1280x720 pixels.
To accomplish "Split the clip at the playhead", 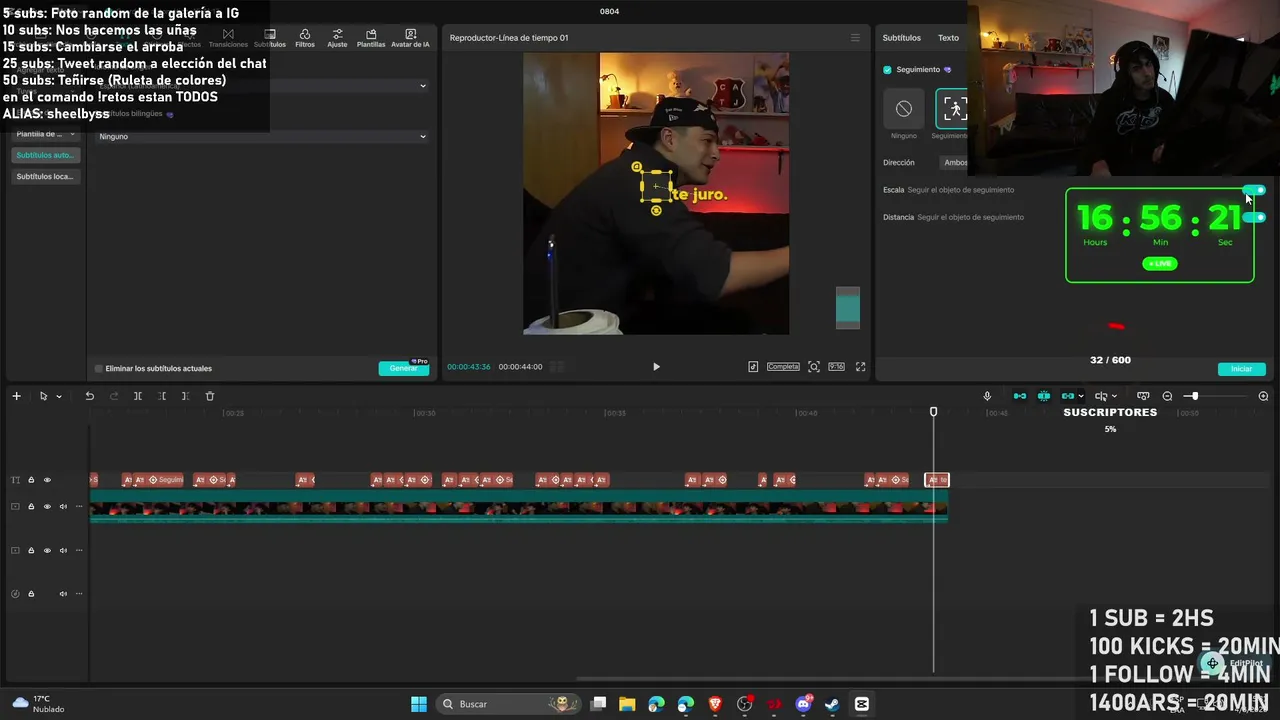I will 138,396.
